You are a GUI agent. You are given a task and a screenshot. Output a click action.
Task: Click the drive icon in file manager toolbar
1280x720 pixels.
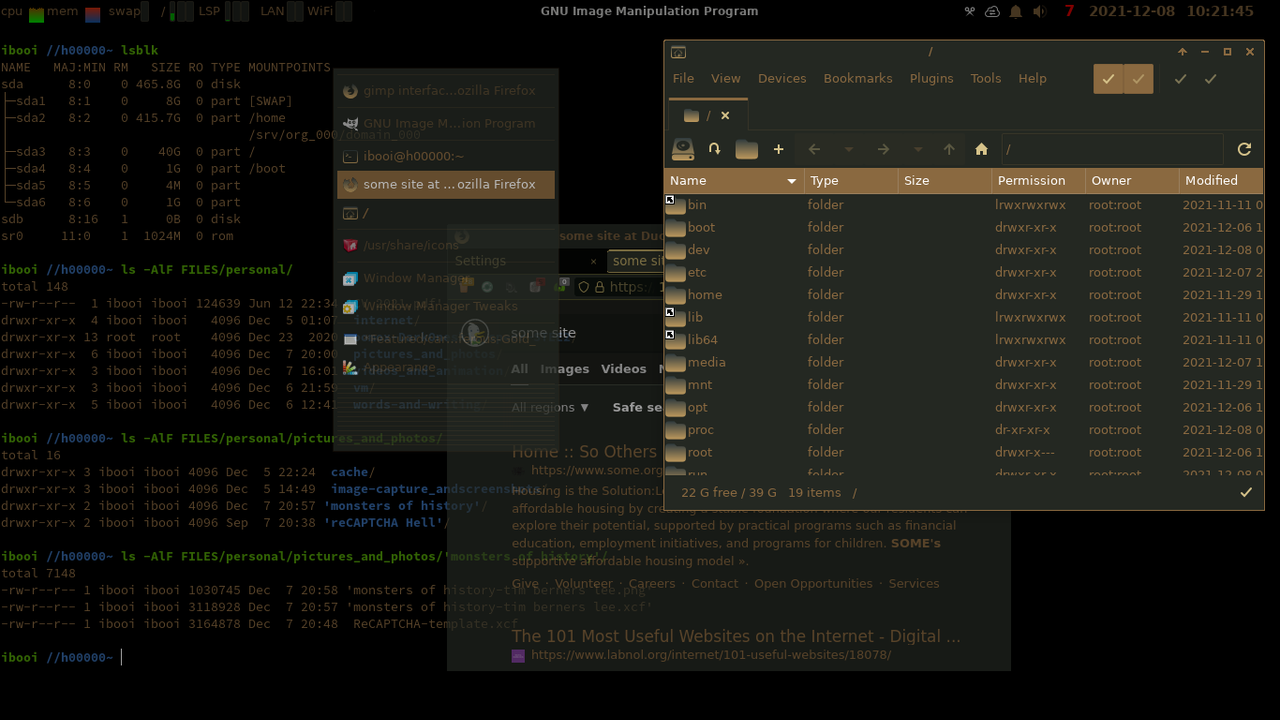(x=683, y=149)
